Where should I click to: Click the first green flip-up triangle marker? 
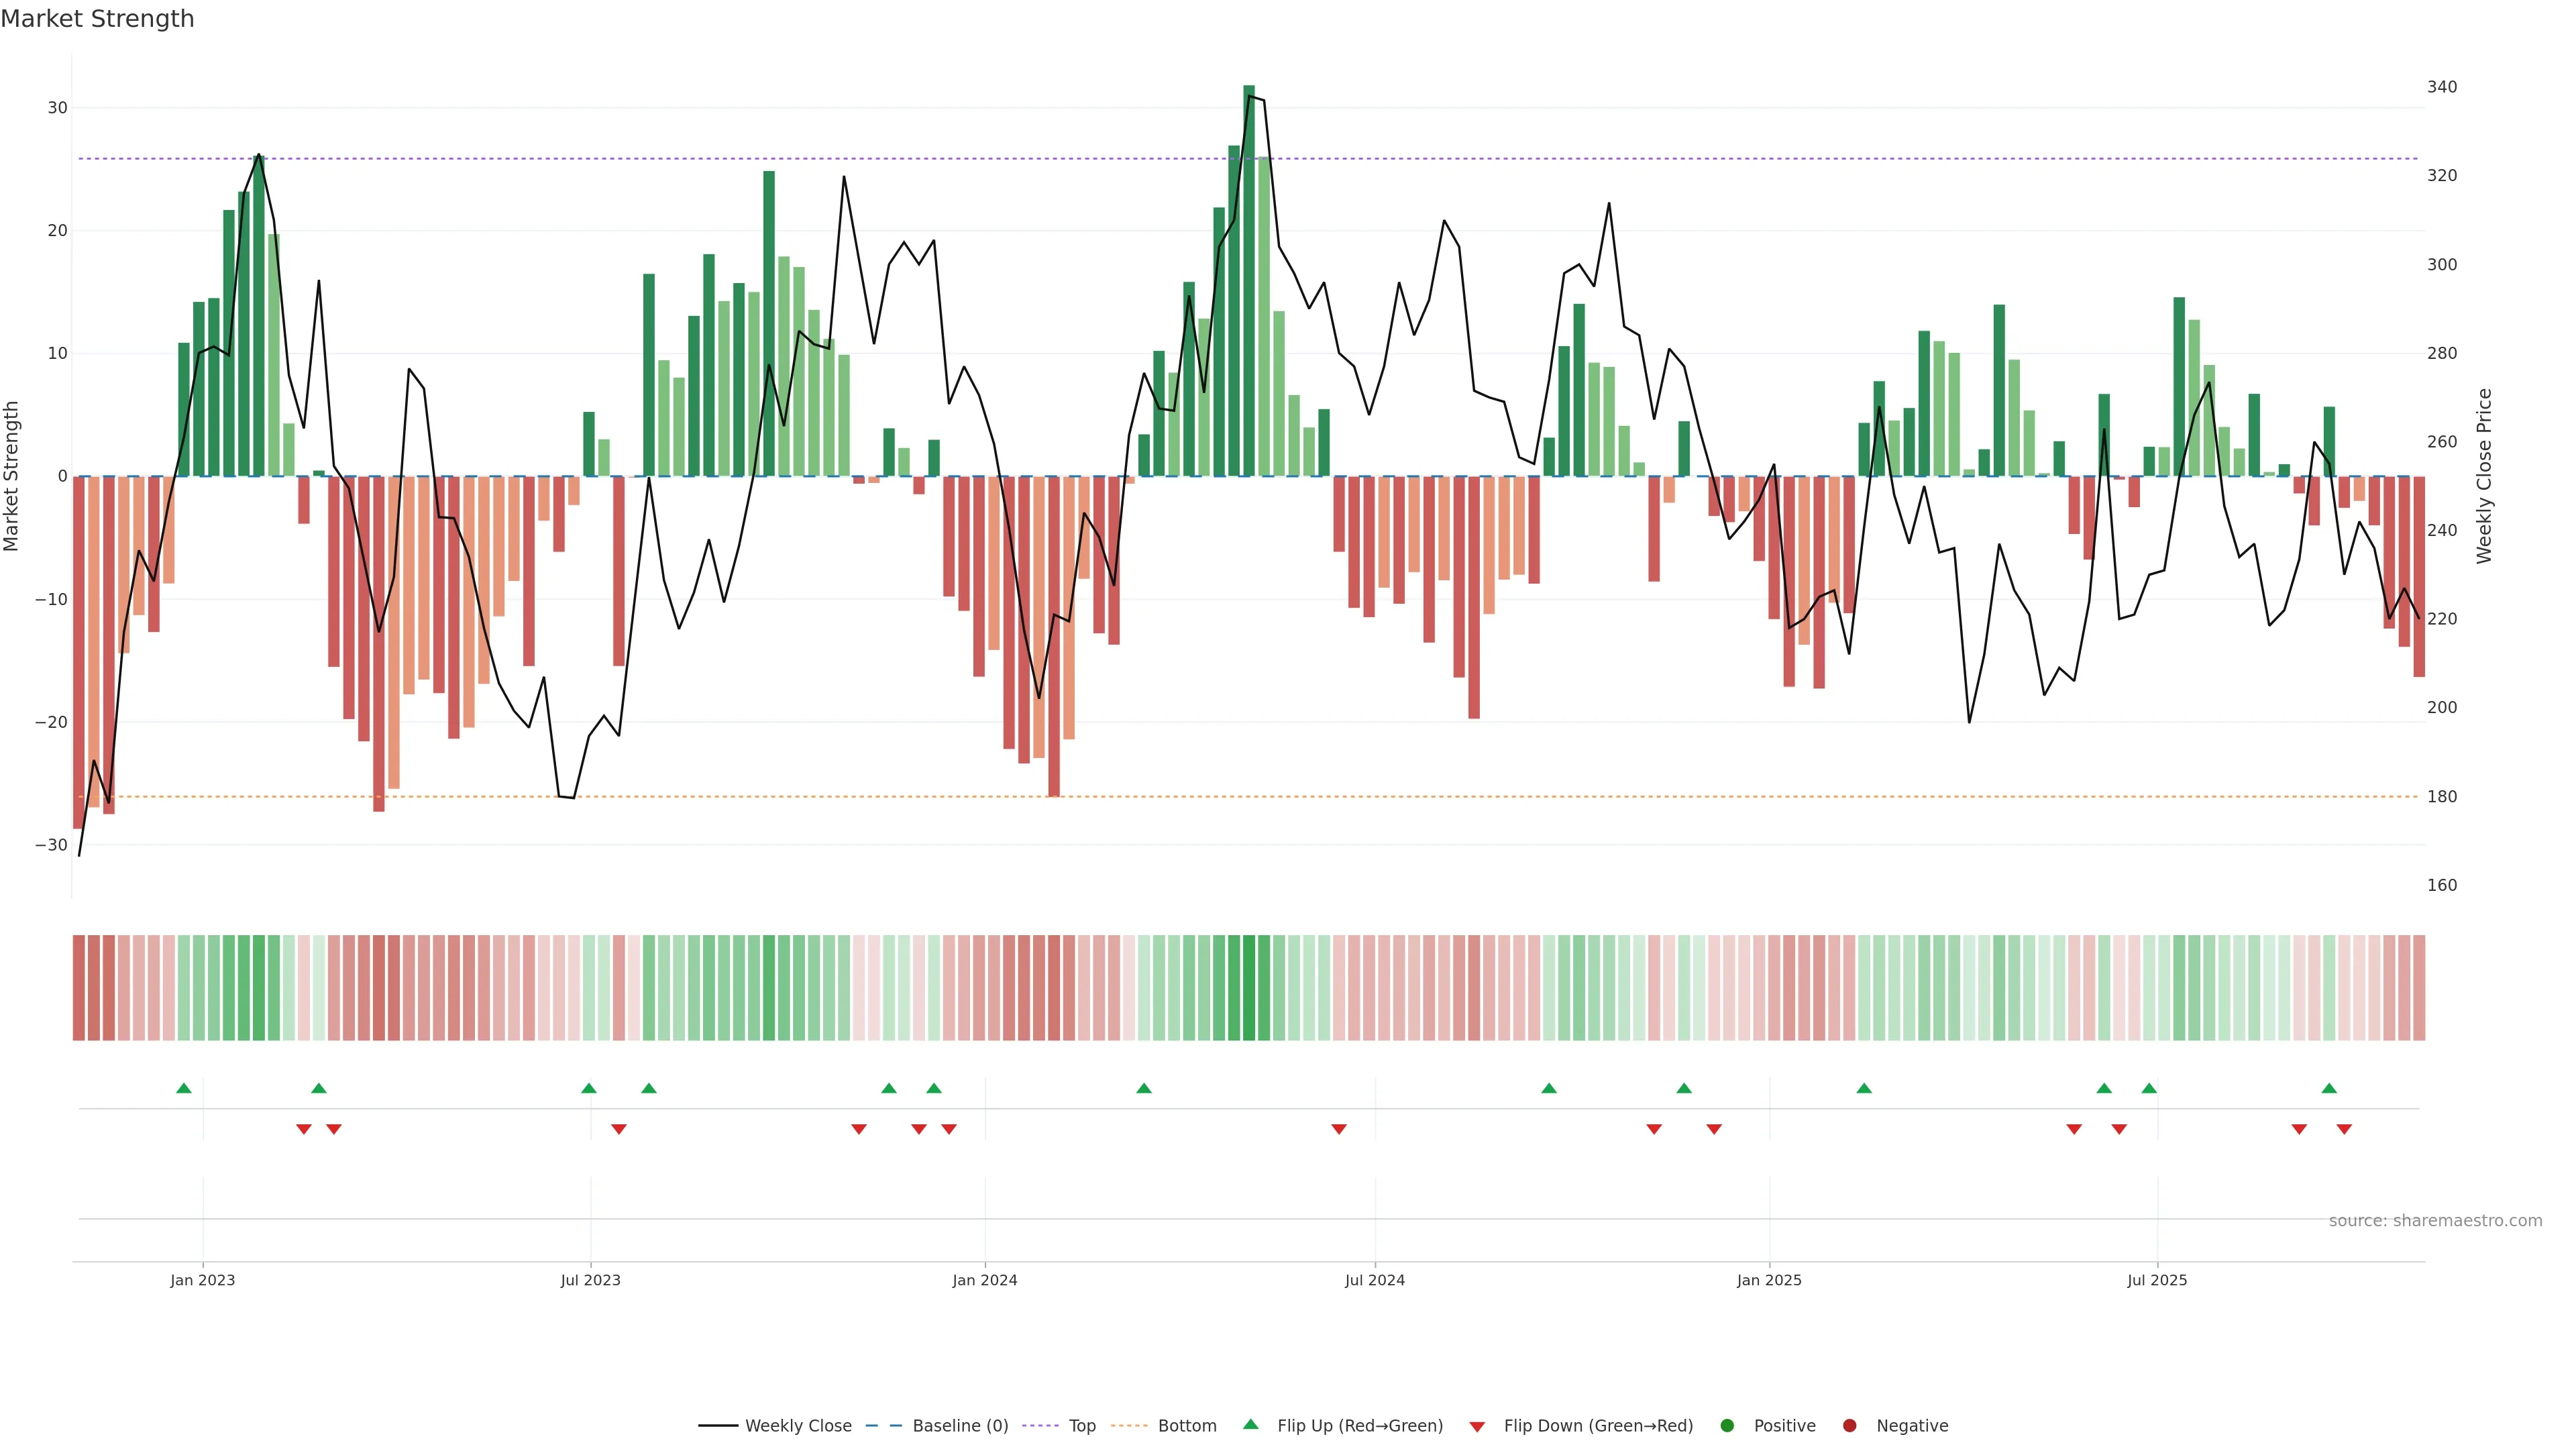184,1088
